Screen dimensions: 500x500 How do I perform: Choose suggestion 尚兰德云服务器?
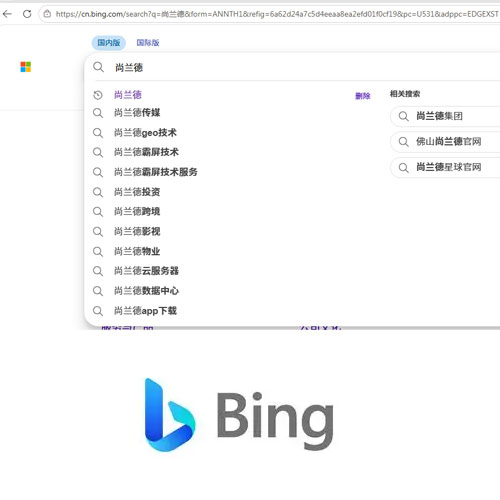point(146,271)
